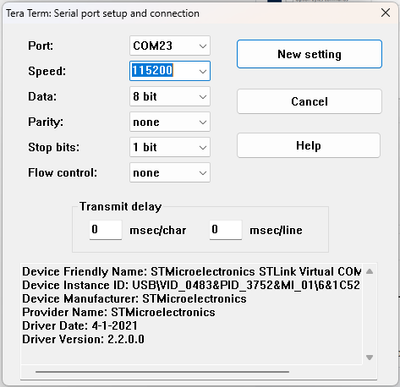400x387 pixels.
Task: Open the Parity dropdown
Action: tap(170, 122)
